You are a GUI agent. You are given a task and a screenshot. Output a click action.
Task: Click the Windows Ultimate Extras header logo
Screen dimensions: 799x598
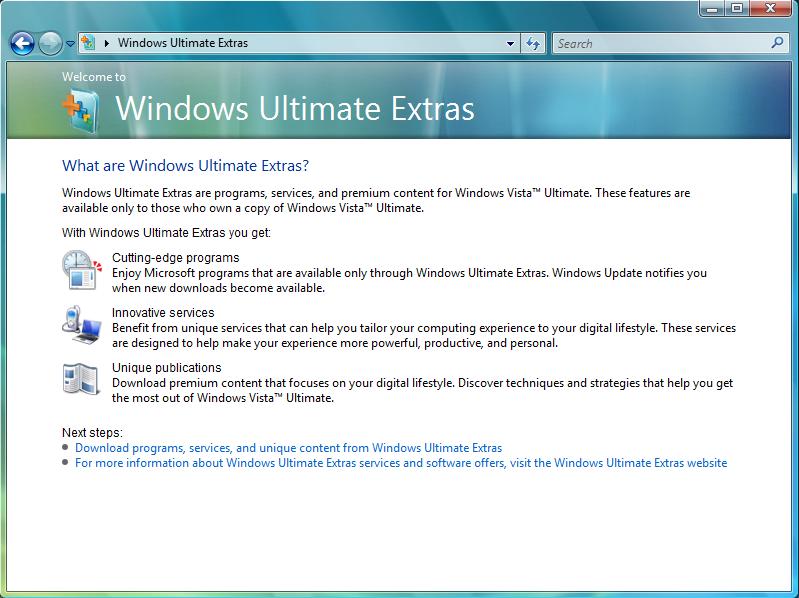pyautogui.click(x=81, y=110)
